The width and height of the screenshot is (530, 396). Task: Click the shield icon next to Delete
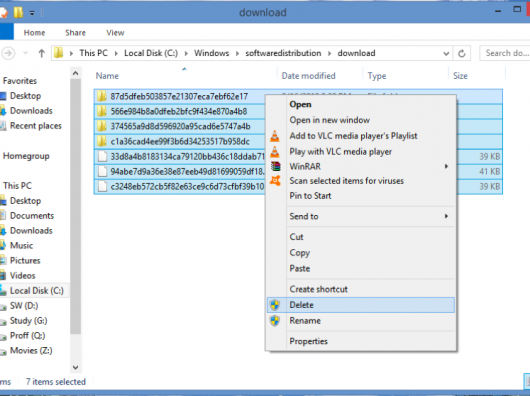[x=275, y=305]
